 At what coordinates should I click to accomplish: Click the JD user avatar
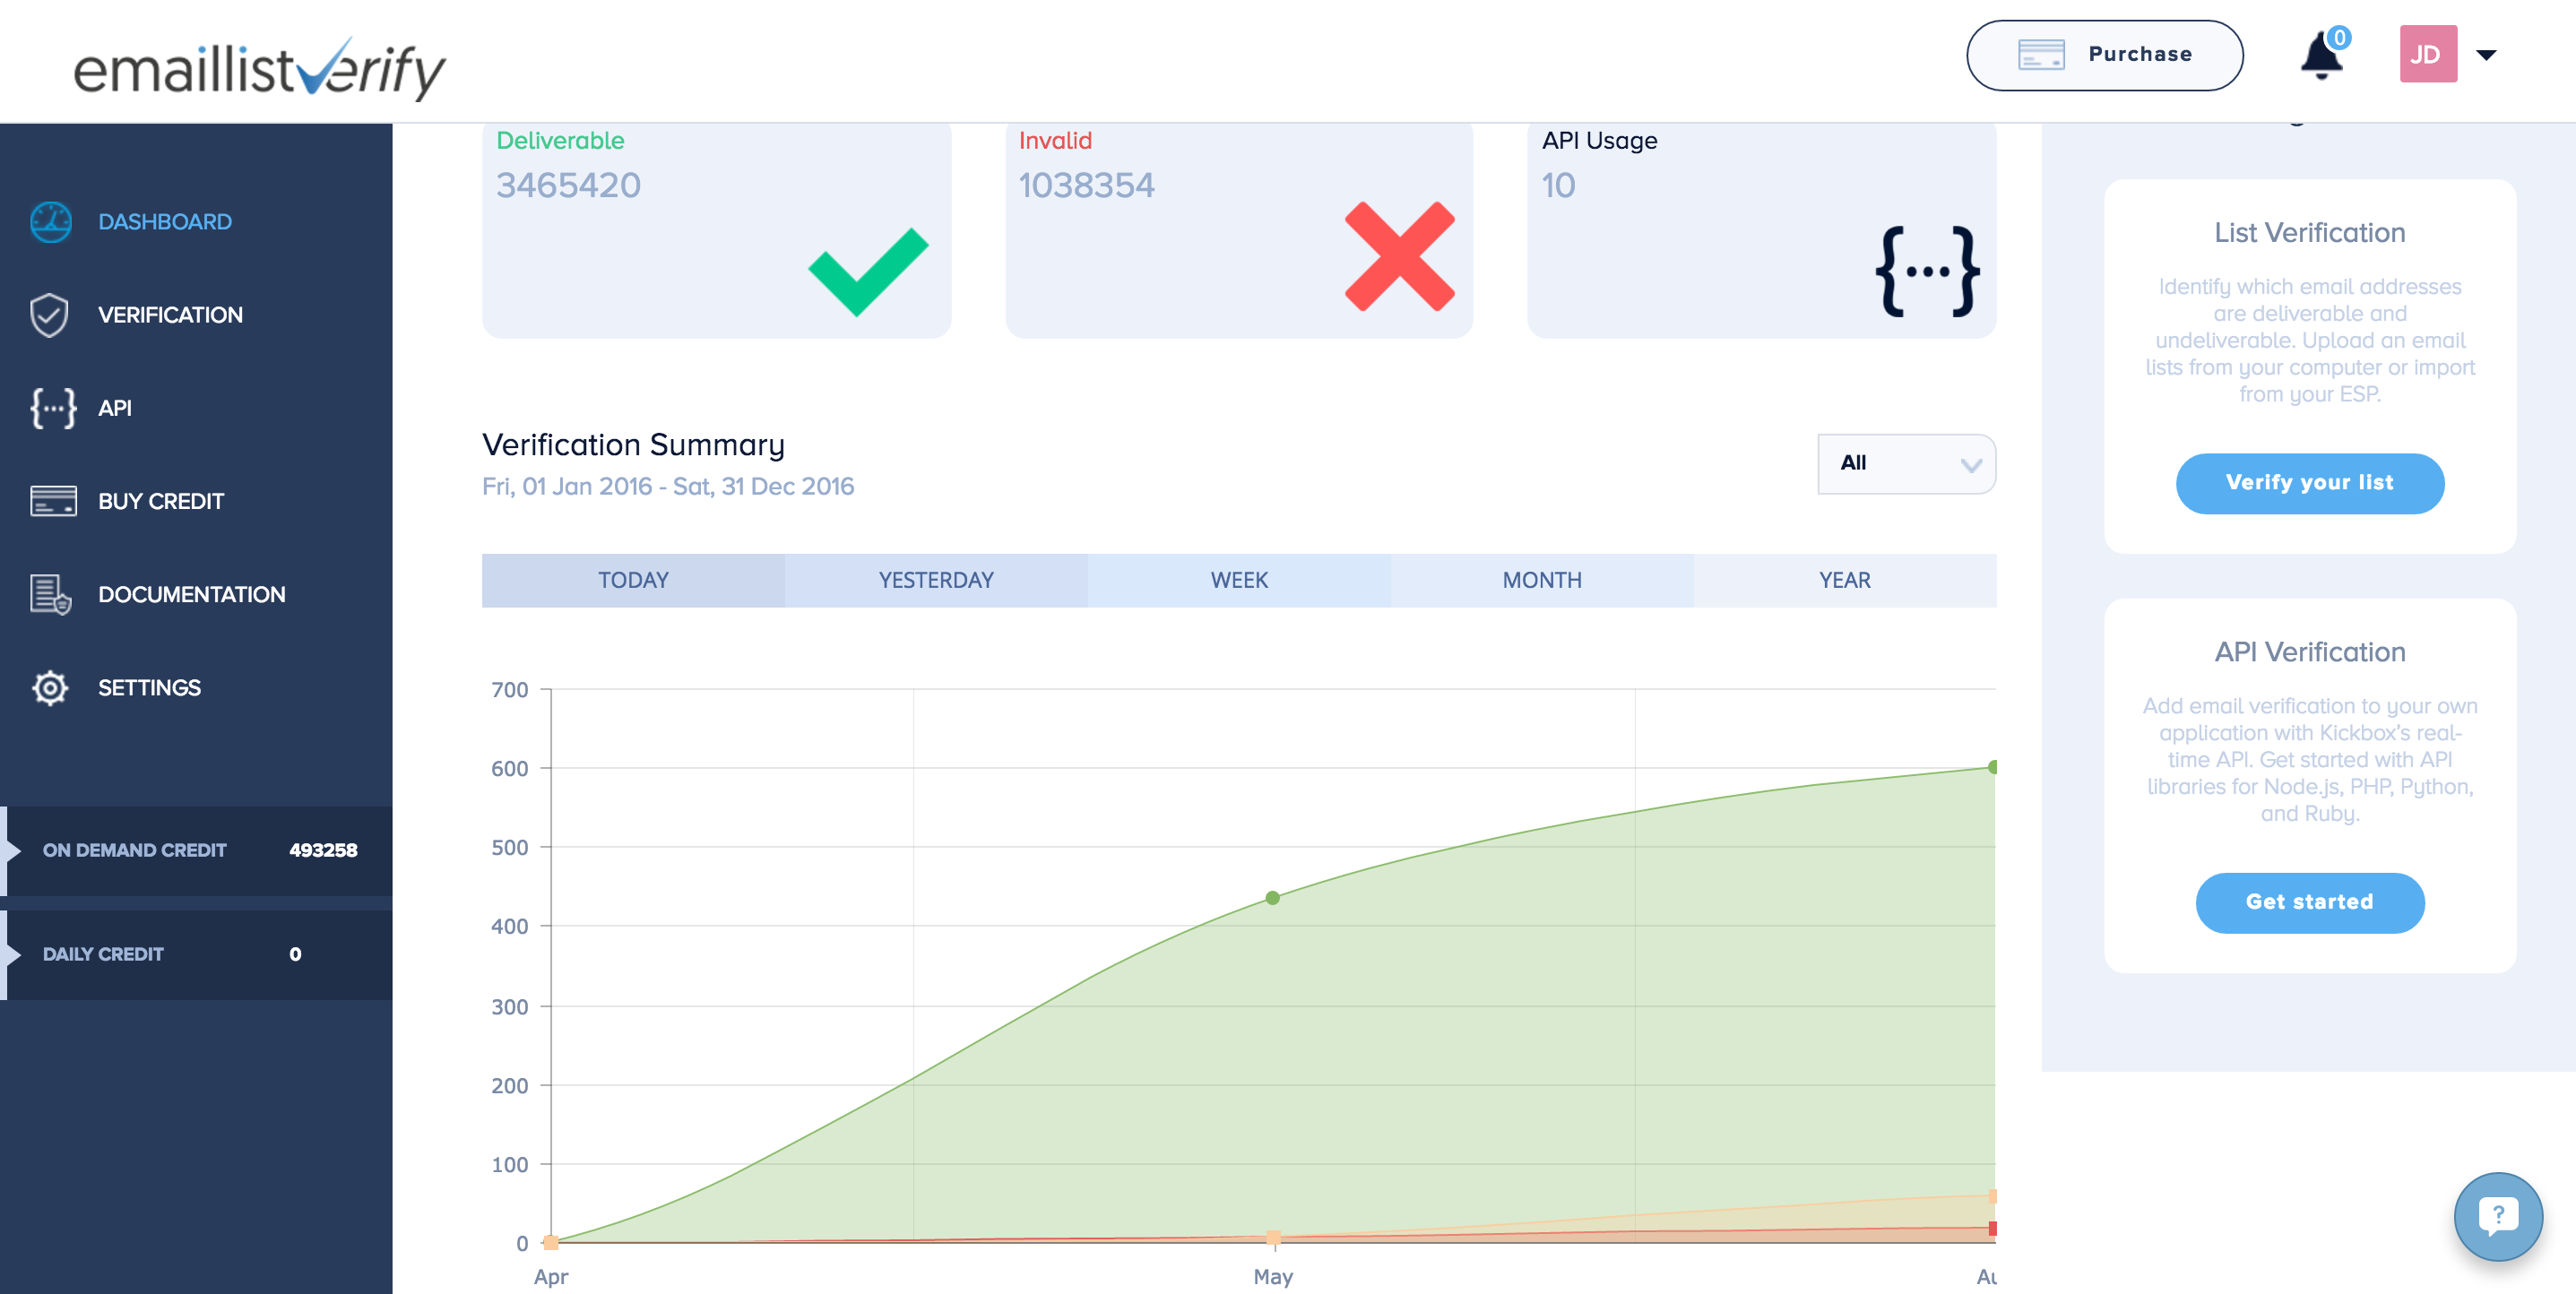[x=2427, y=55]
